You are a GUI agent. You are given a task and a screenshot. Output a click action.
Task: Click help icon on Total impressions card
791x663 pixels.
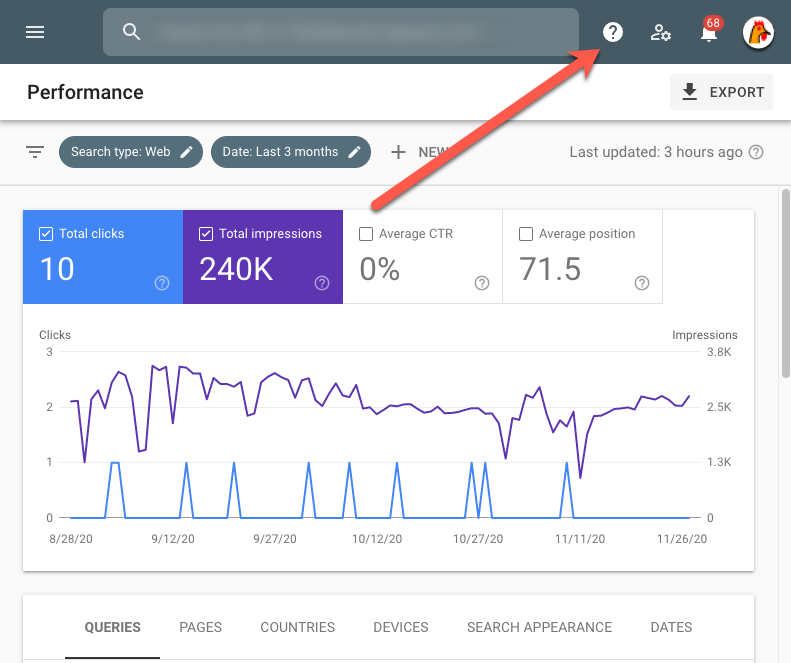322,283
